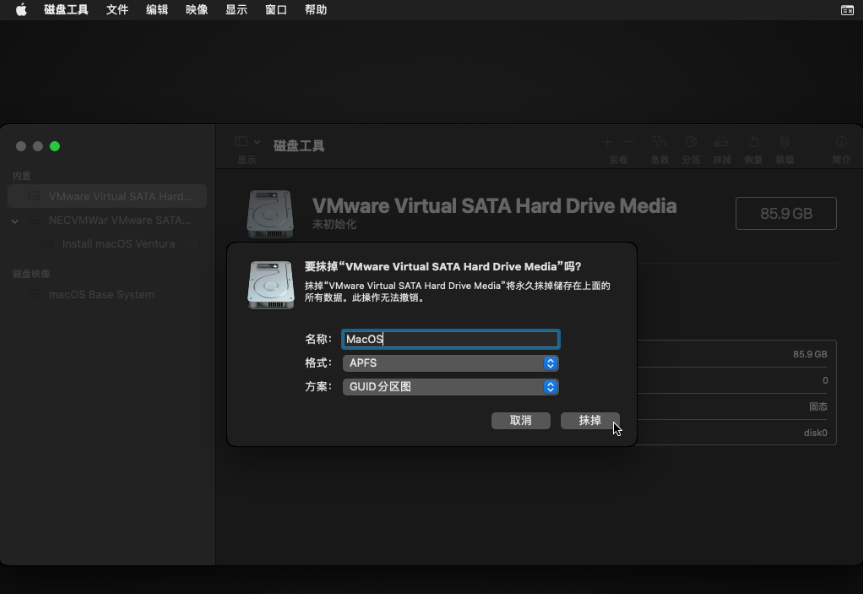
Task: Click the 名称 name field containing MacOS
Action: [450, 339]
